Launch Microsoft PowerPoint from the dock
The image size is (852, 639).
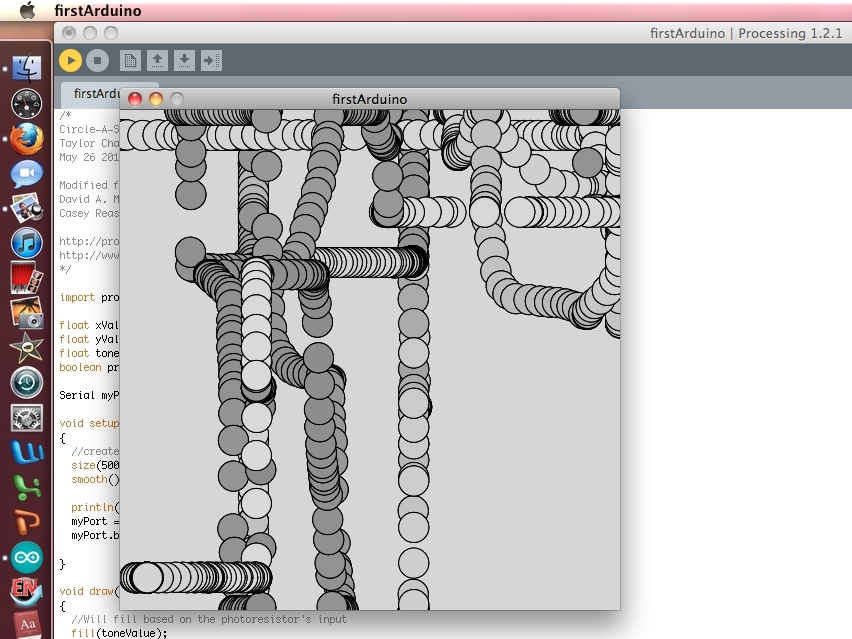(x=27, y=523)
